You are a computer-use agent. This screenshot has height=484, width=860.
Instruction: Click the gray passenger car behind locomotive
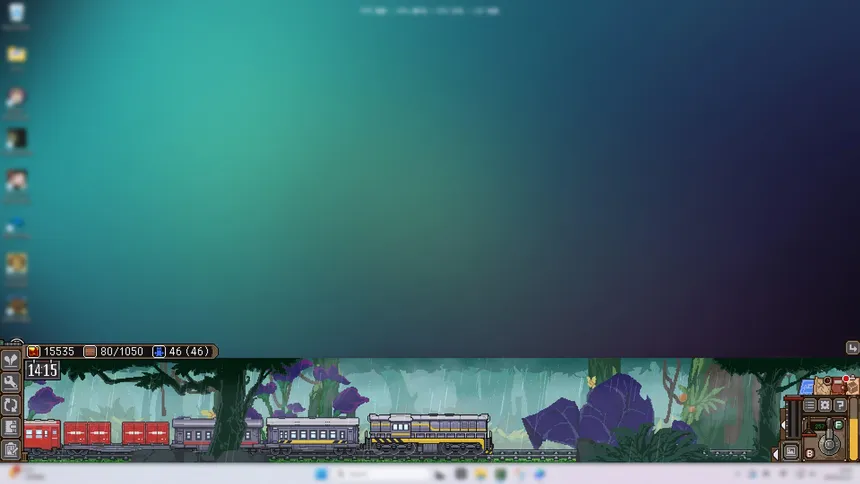pyautogui.click(x=313, y=435)
